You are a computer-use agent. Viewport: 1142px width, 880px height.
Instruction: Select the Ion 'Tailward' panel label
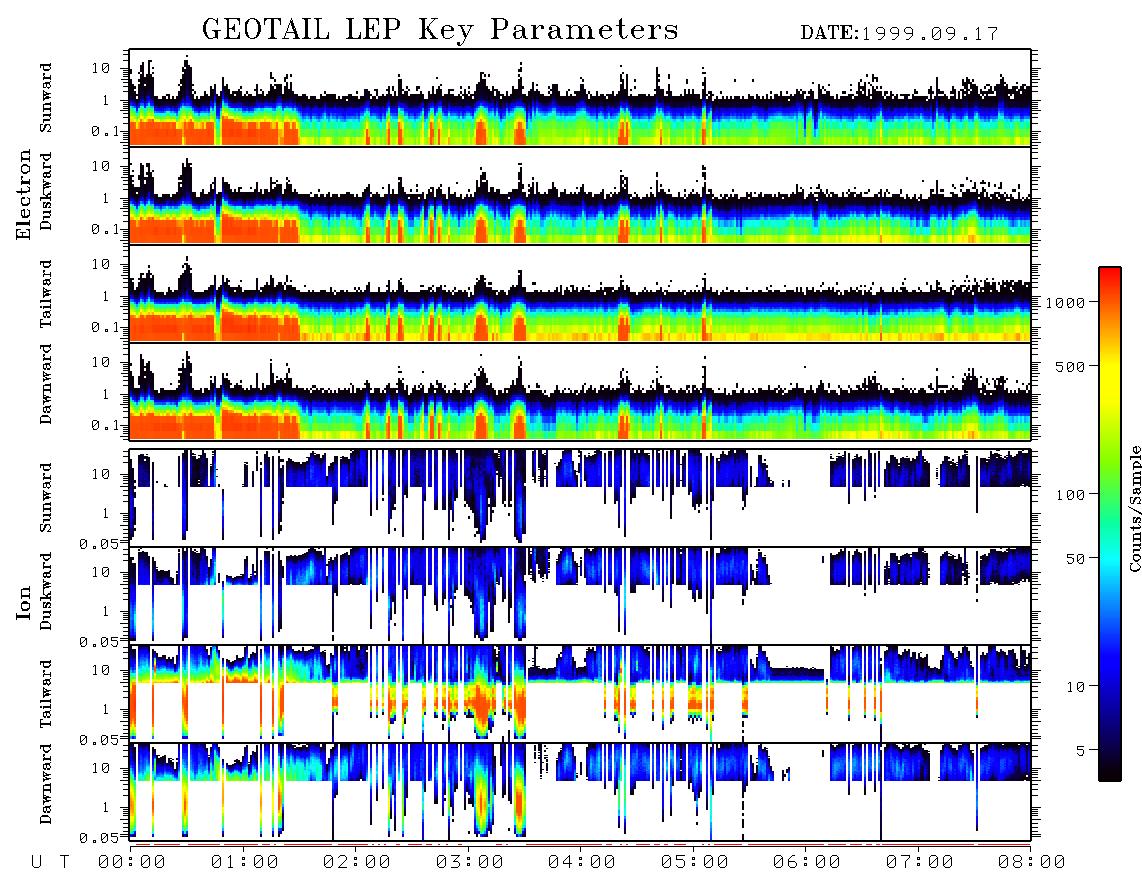tap(46, 694)
